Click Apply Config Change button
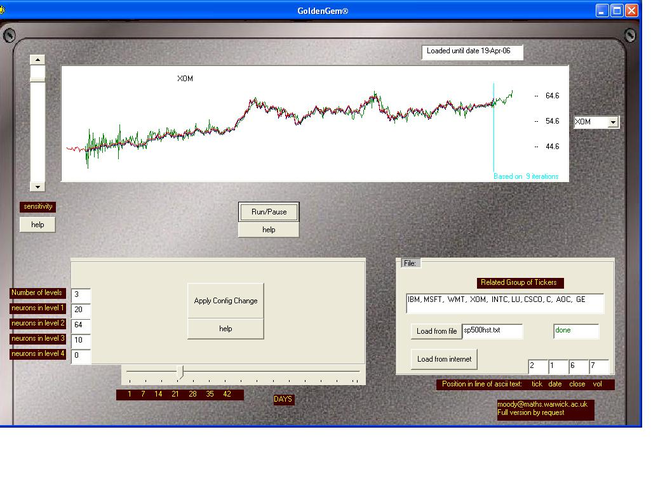665x493 pixels. [226, 301]
